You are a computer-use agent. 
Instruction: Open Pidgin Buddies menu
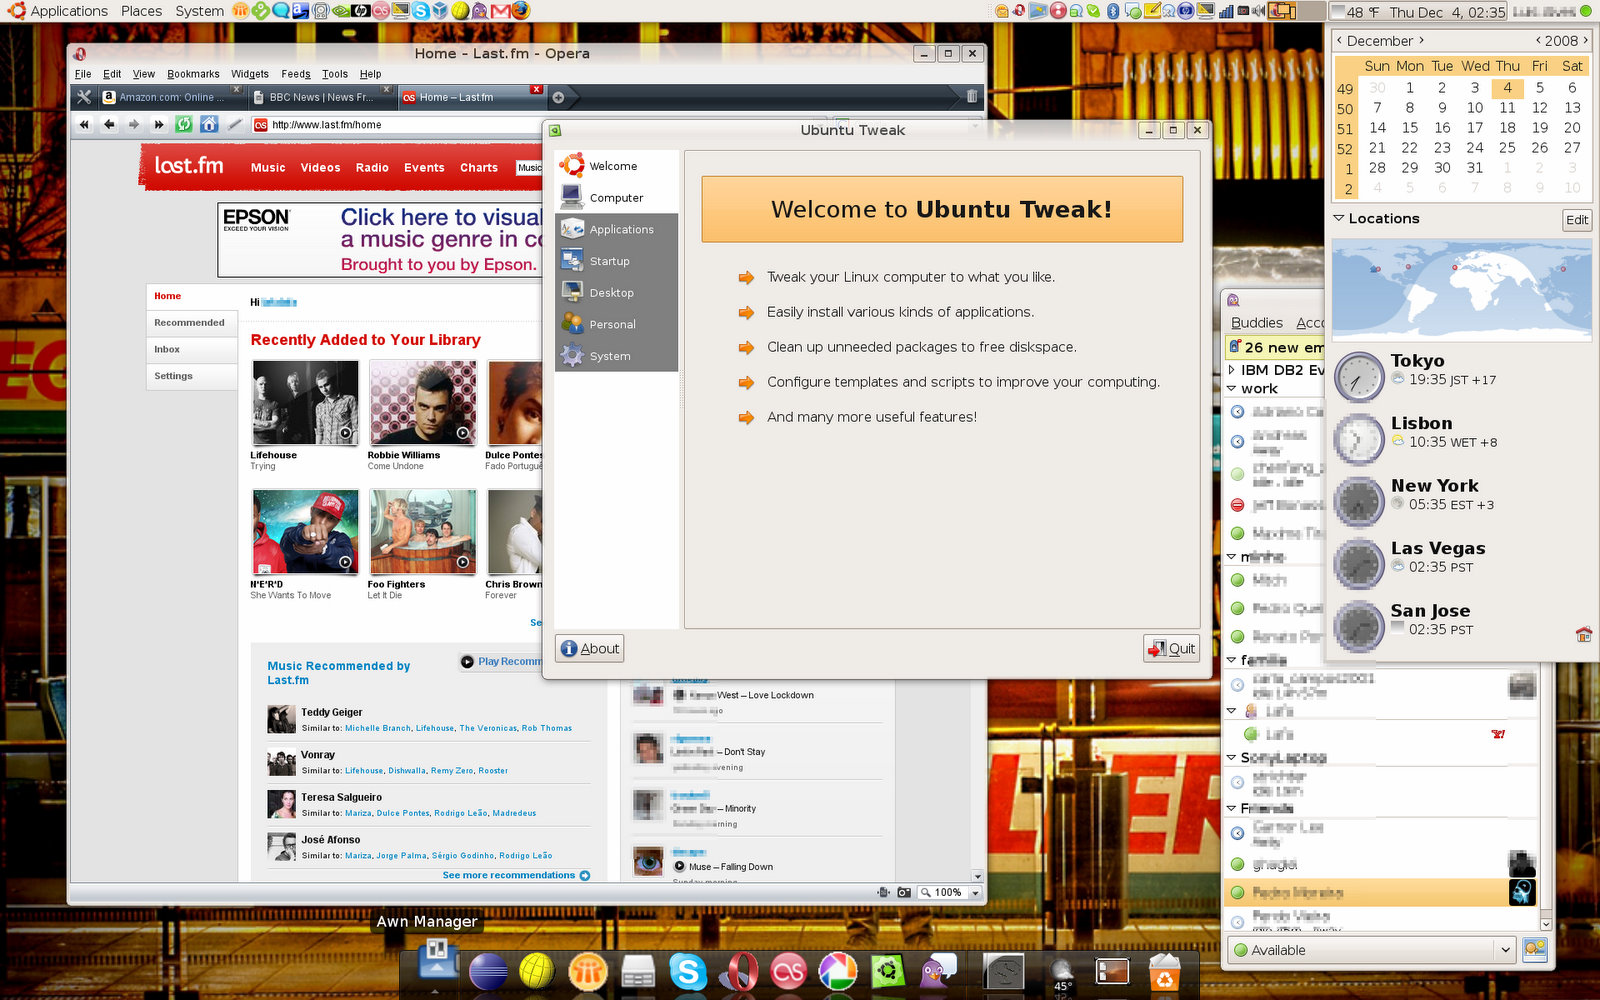click(1257, 323)
